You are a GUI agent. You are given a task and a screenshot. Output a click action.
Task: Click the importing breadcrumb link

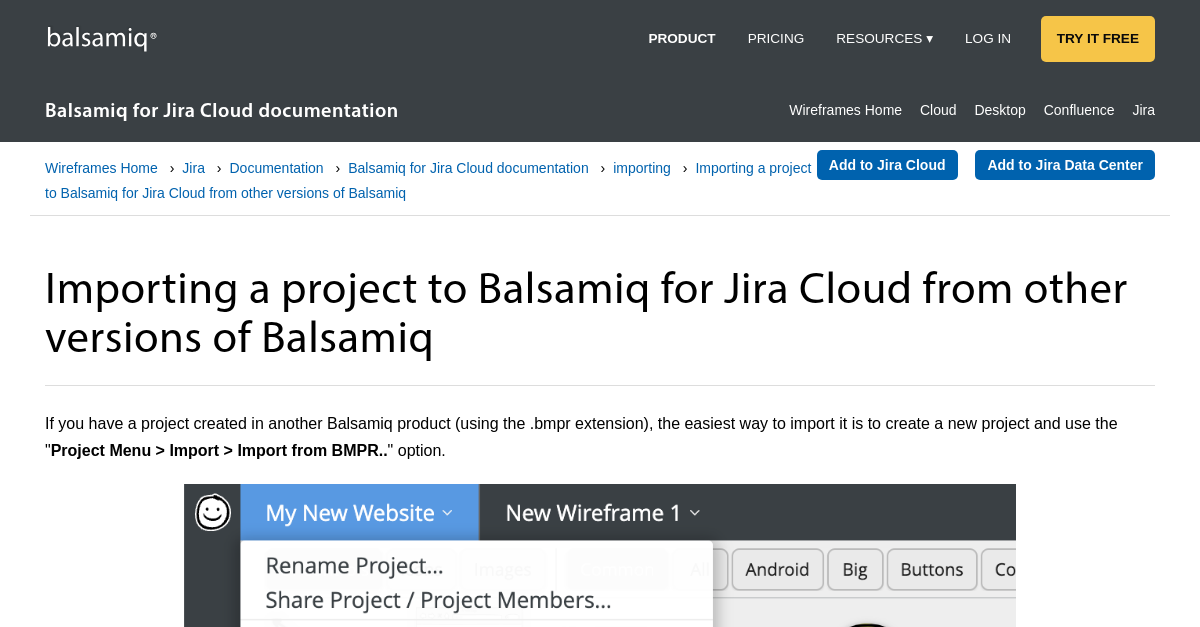641,168
